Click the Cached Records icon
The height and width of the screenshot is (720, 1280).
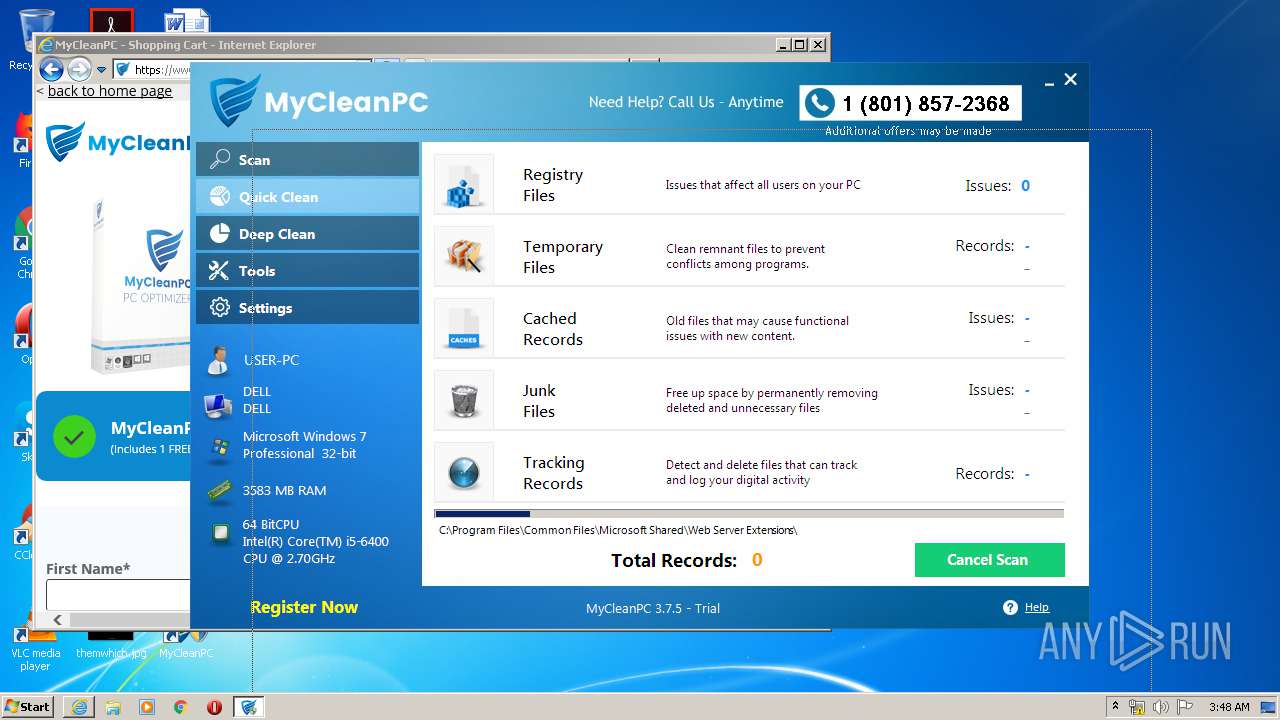click(464, 328)
